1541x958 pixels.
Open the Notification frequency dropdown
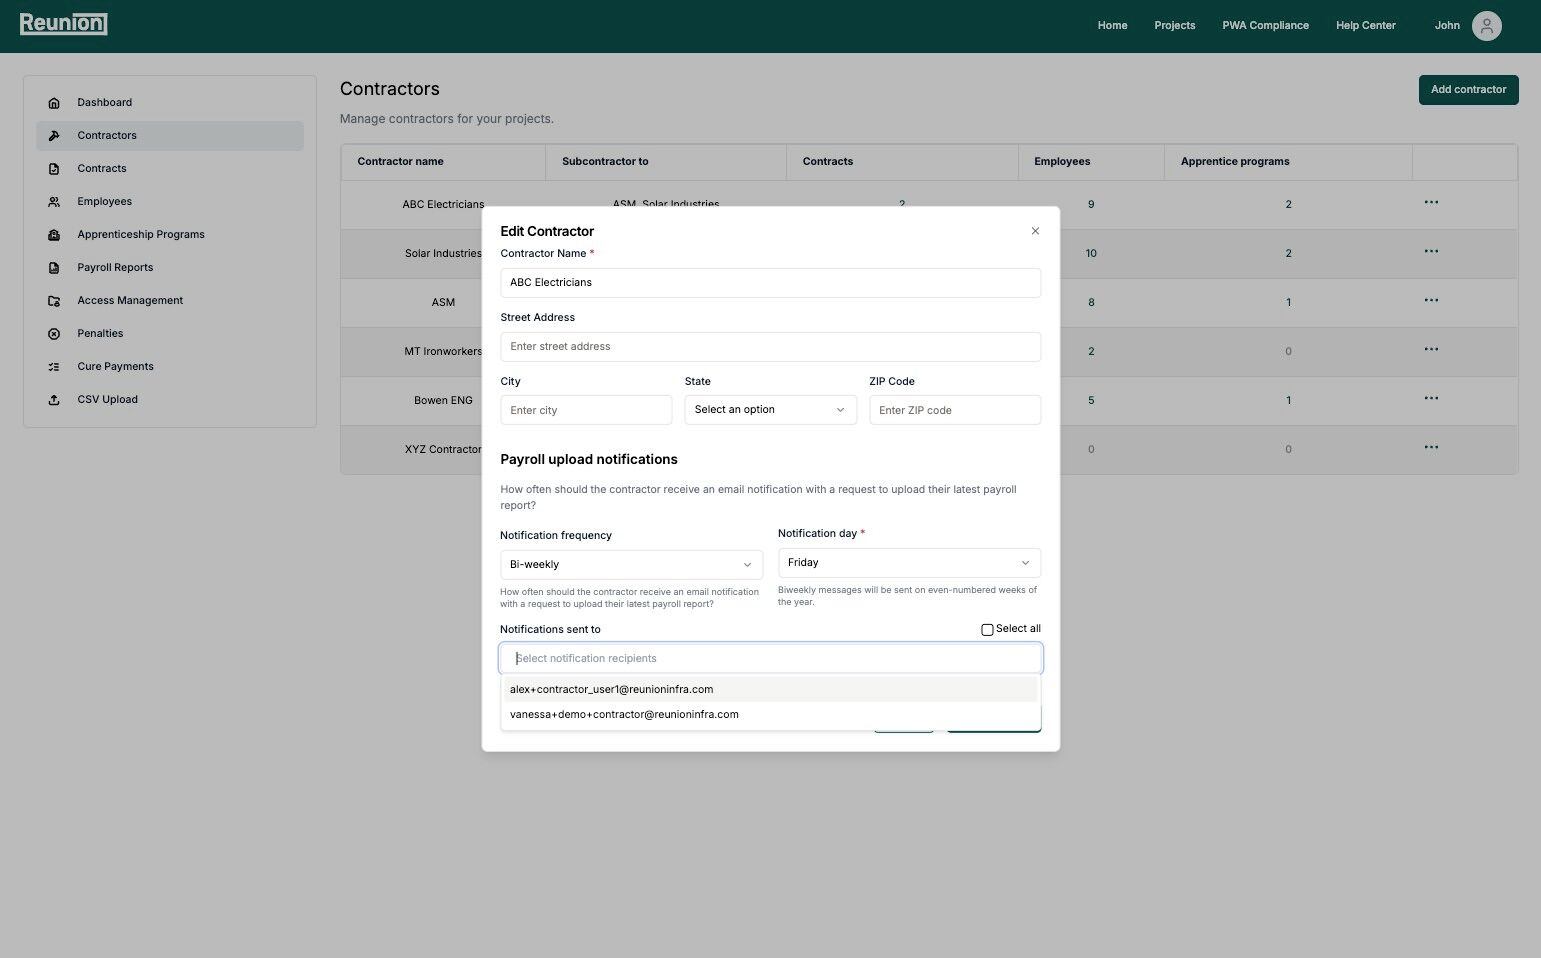pos(631,565)
